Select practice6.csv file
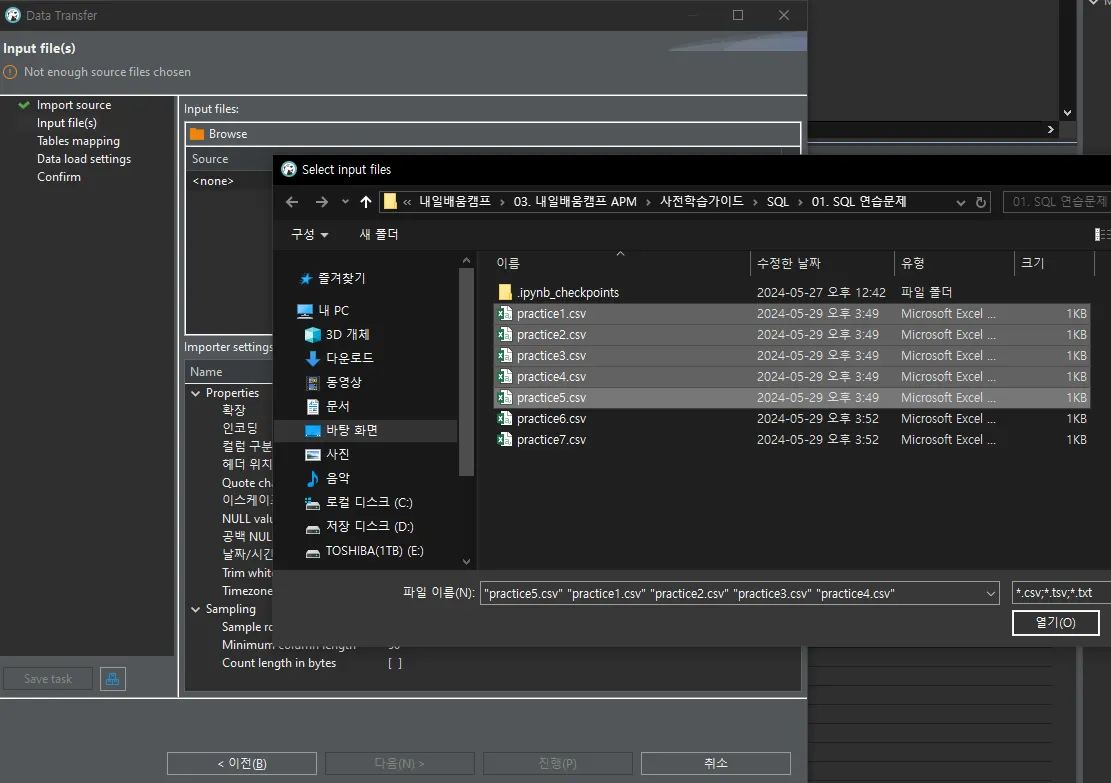Image resolution: width=1111 pixels, height=783 pixels. point(551,419)
